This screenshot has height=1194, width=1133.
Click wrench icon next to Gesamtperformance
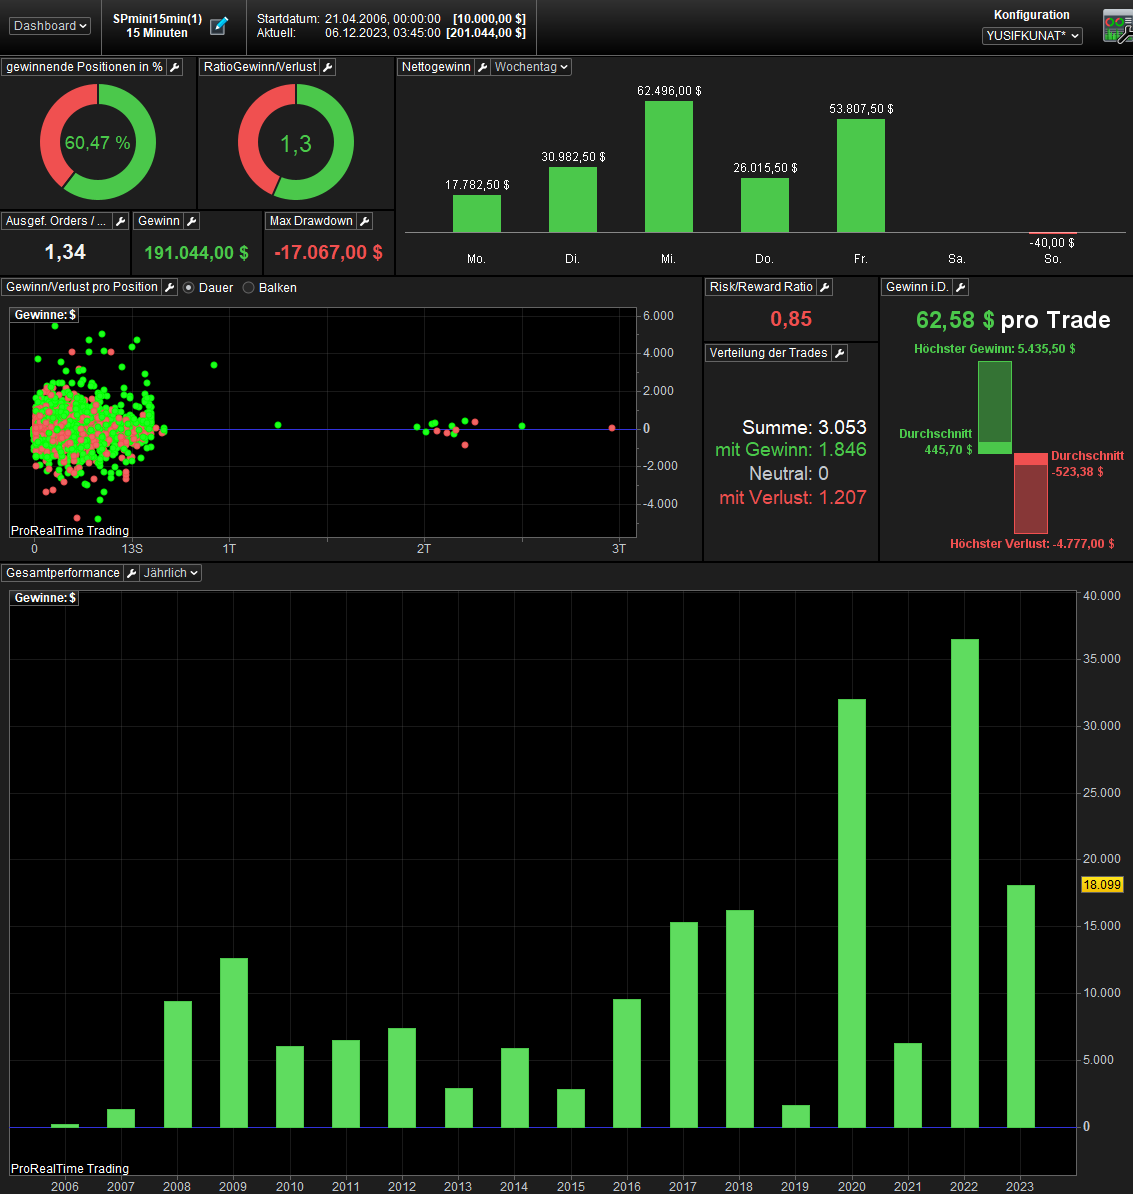tap(132, 573)
